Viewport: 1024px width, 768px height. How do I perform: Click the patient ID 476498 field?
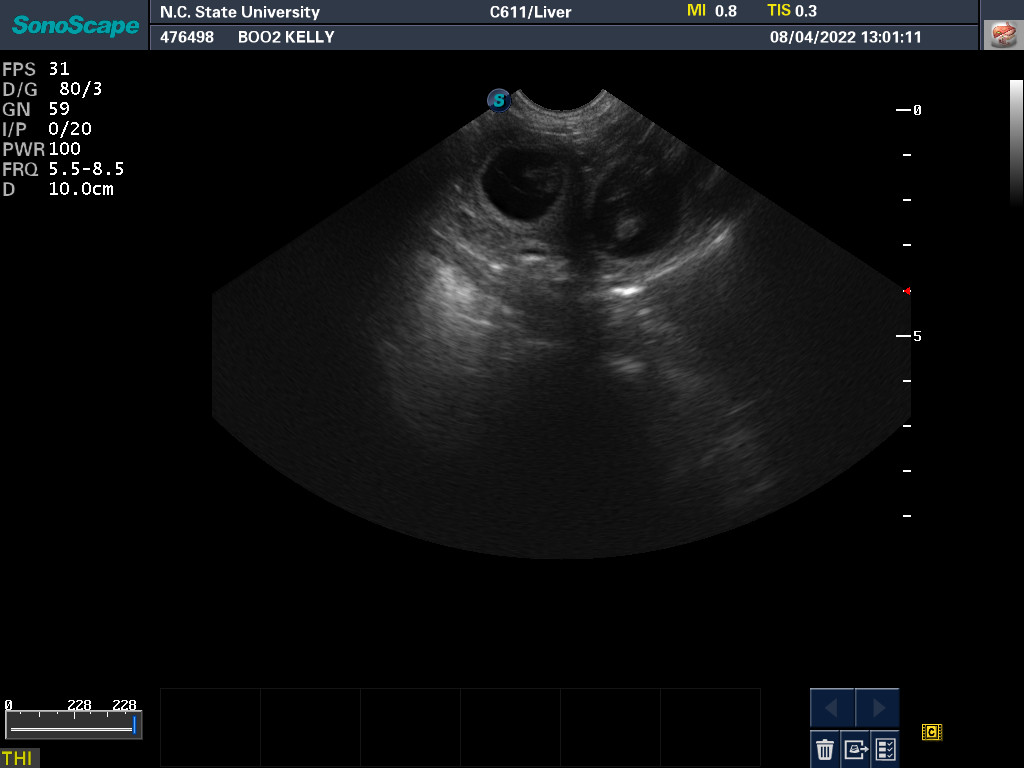(x=185, y=37)
